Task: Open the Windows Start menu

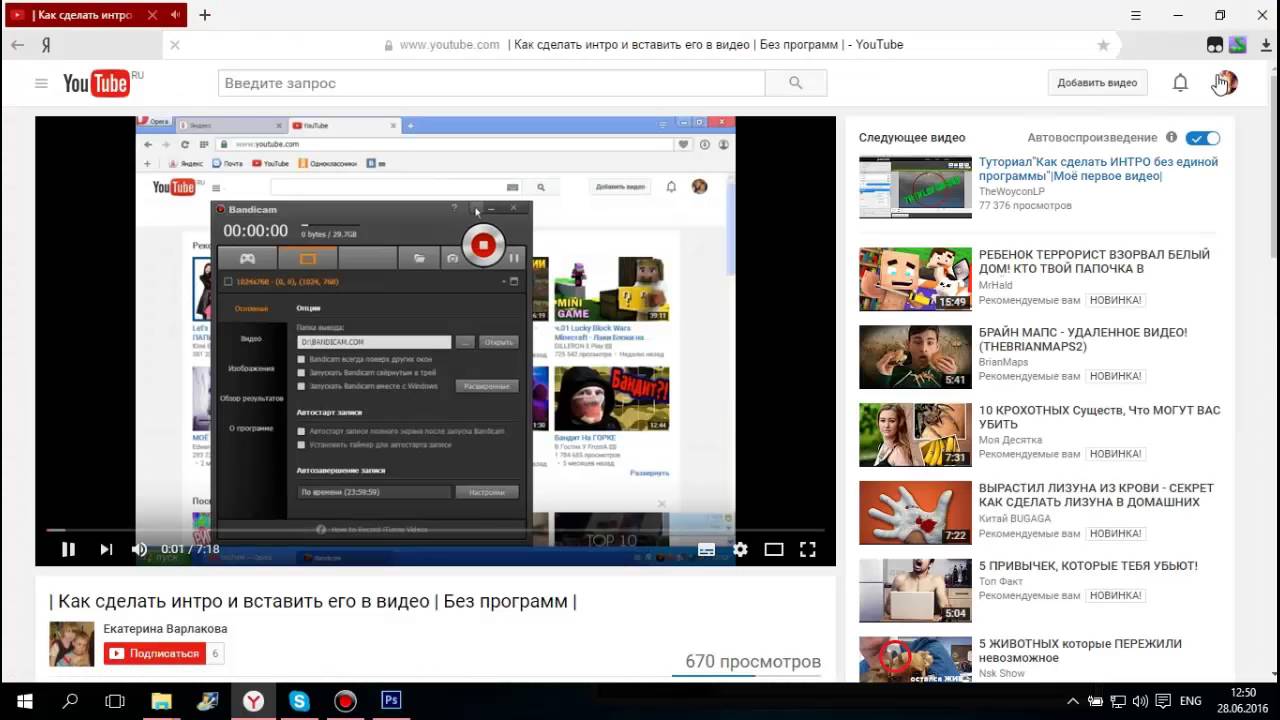Action: pos(24,701)
